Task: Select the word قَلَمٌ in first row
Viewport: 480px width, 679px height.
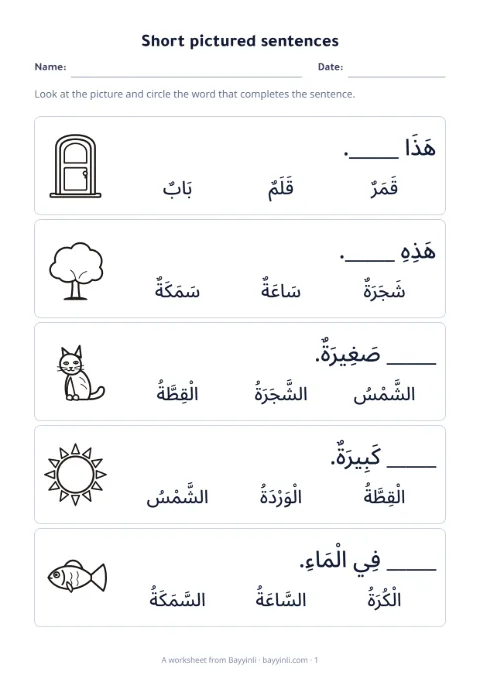Action: 281,188
